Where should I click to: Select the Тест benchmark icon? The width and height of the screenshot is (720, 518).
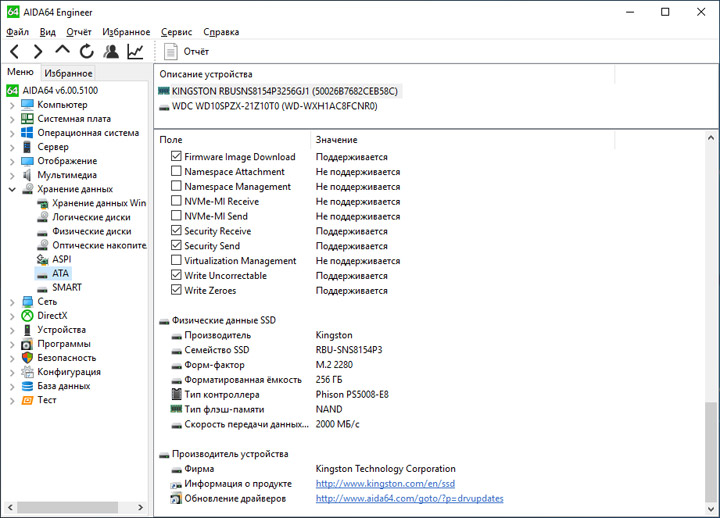[27, 400]
